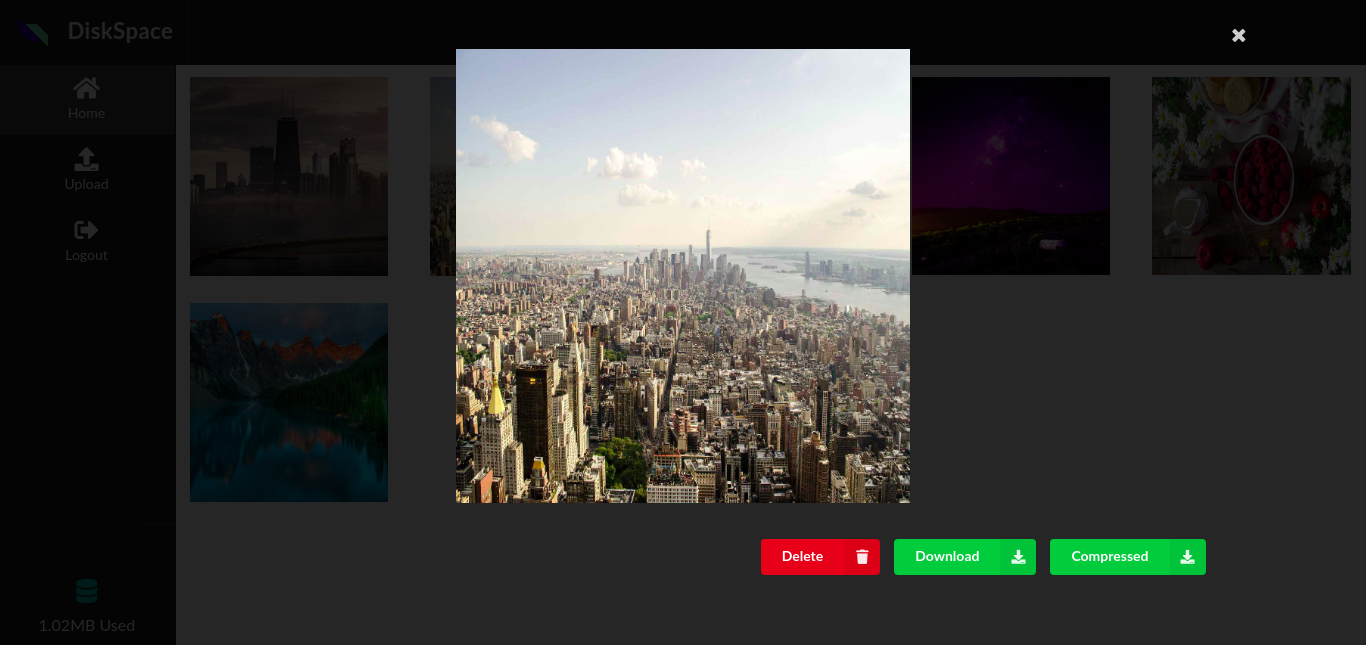Click the database storage icon above 1.02MB Used
The height and width of the screenshot is (645, 1366).
87,591
